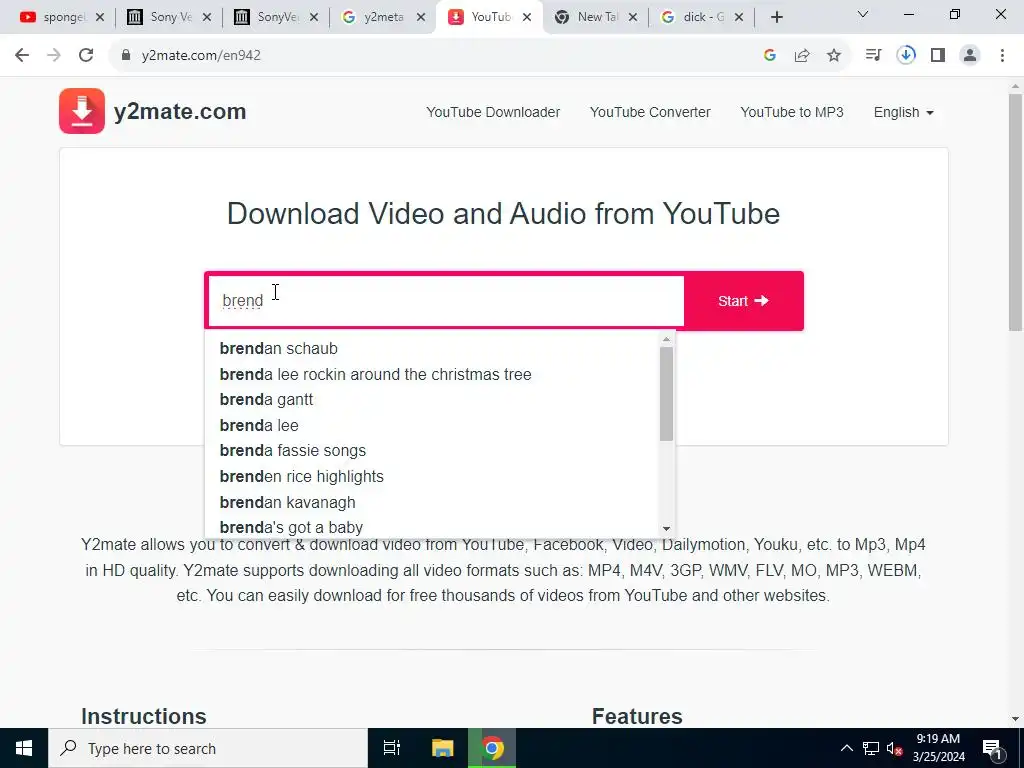This screenshot has width=1024, height=768.
Task: Select the plain brenda lee suggestion
Action: pyautogui.click(x=259, y=425)
